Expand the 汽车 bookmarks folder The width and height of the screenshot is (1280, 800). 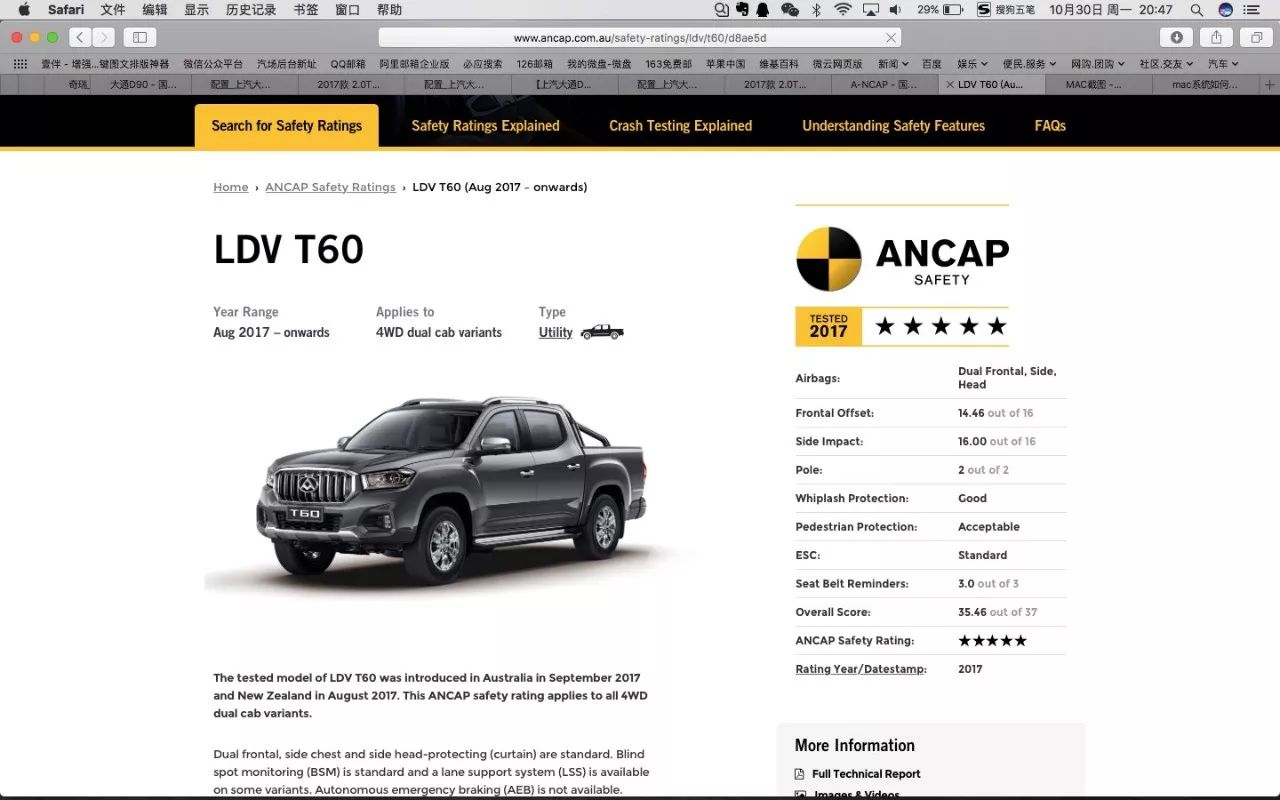[1224, 64]
